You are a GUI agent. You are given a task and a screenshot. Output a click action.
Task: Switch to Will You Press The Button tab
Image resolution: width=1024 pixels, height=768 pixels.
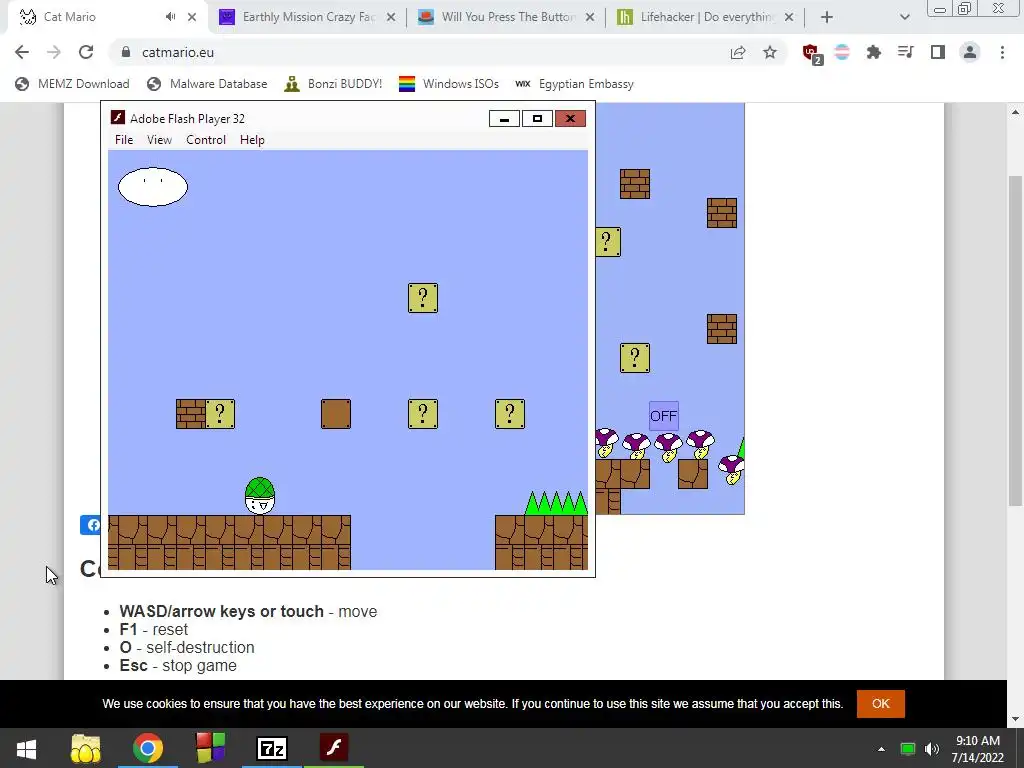point(506,17)
